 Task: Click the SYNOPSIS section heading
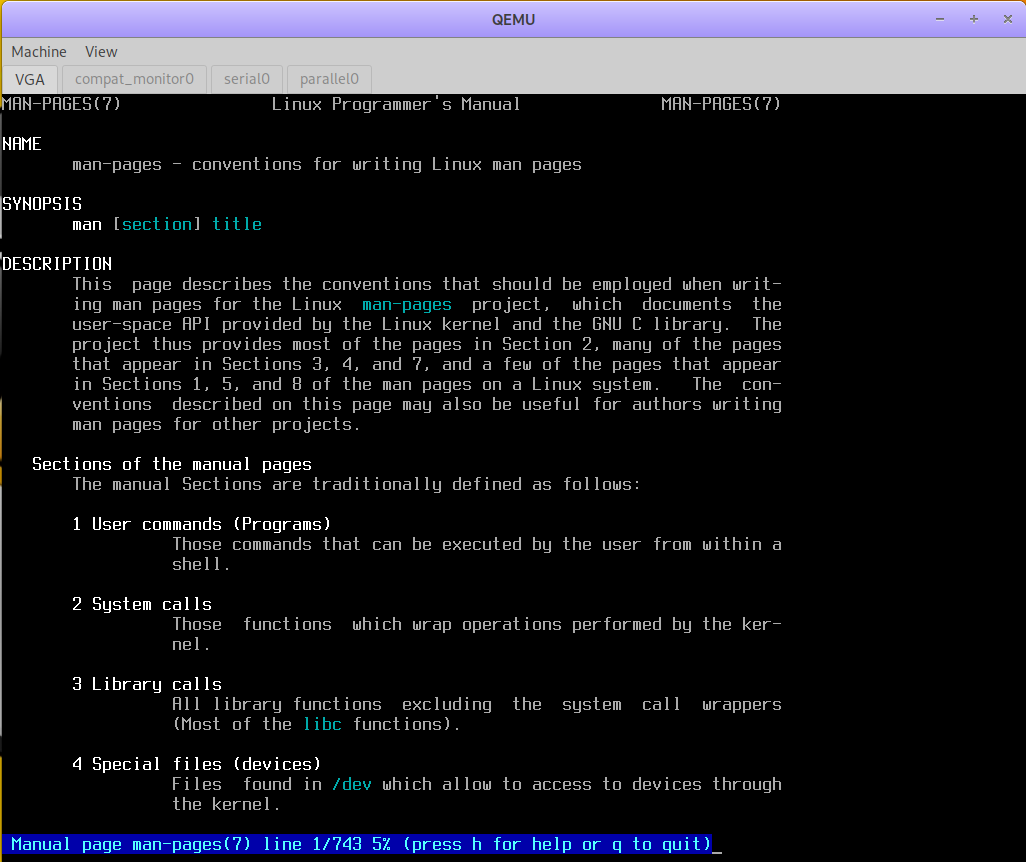click(42, 204)
